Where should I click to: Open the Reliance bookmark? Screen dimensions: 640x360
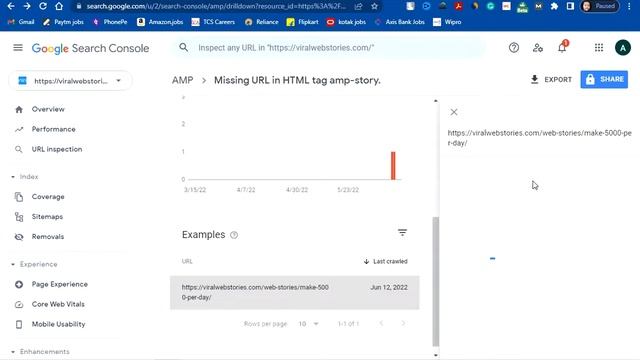[261, 22]
